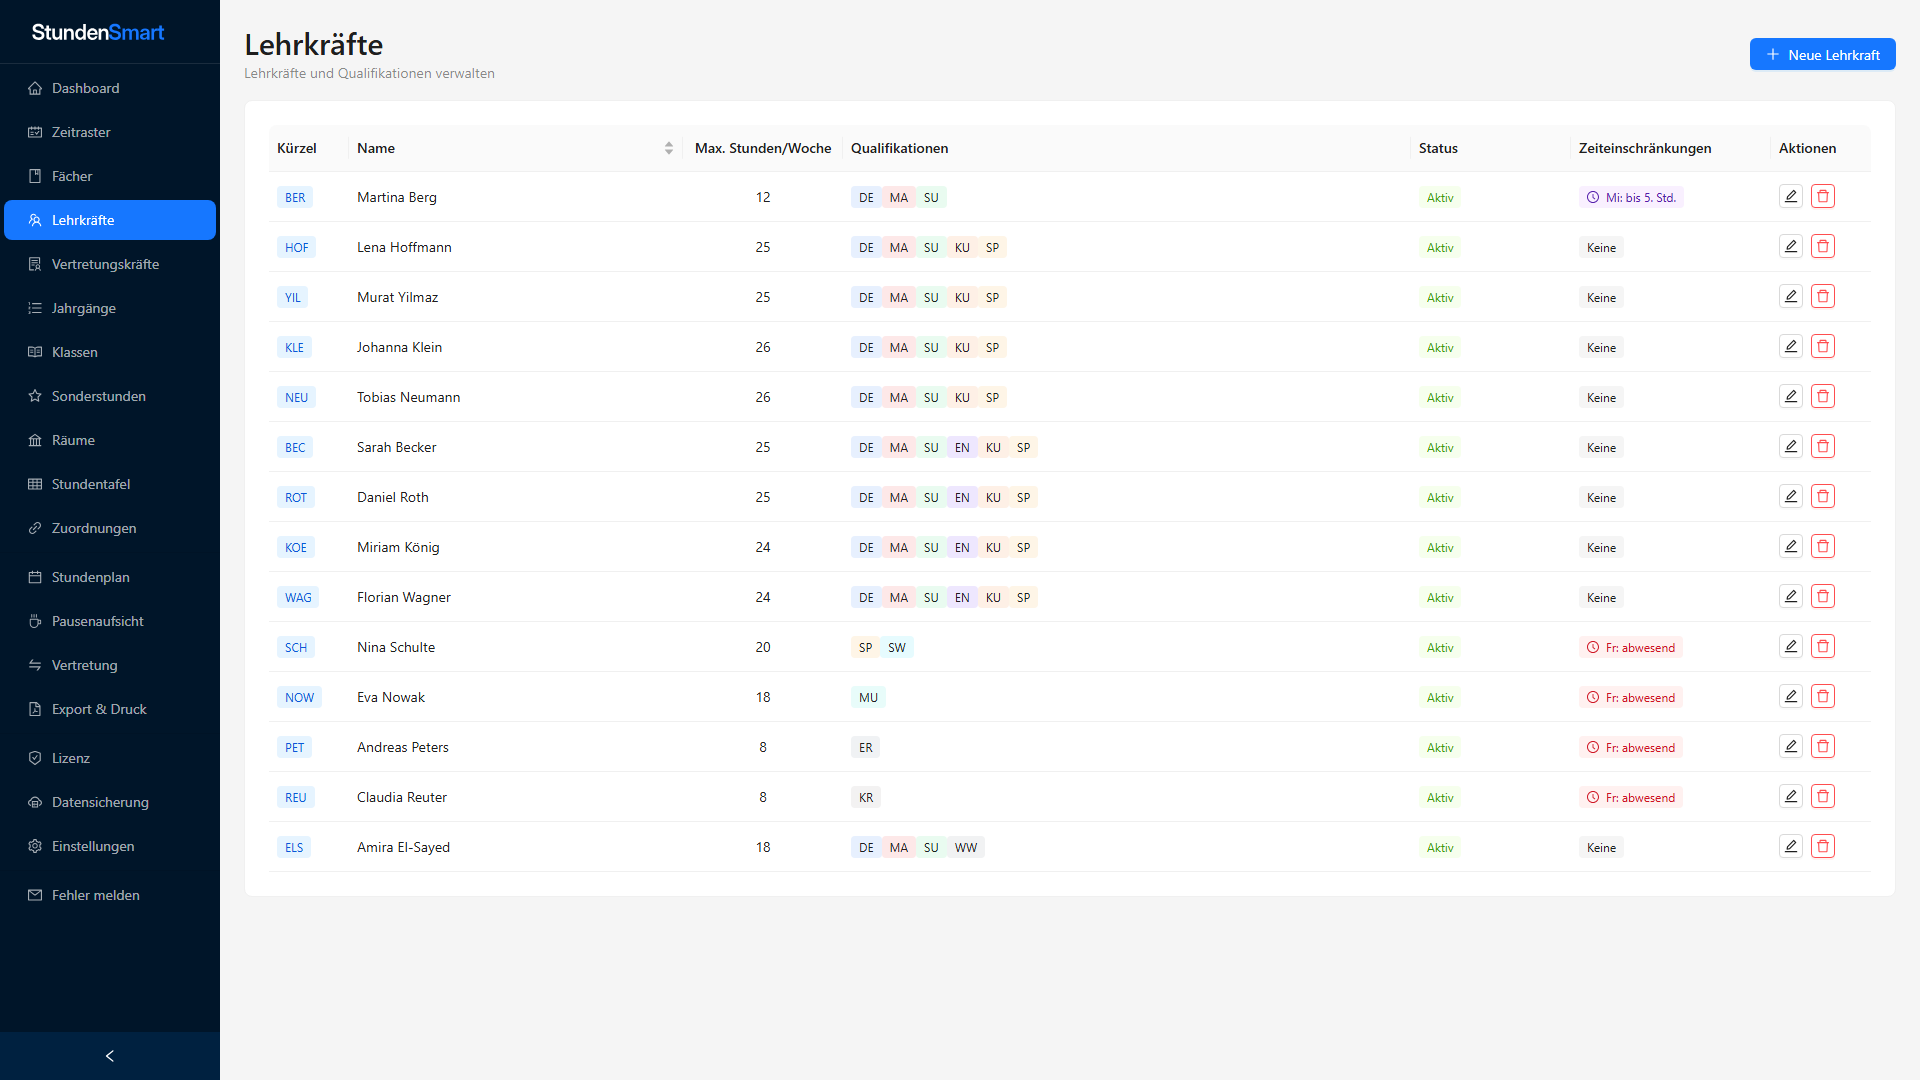Delete Andreas Peters' row
The width and height of the screenshot is (1920, 1080).
click(x=1823, y=747)
